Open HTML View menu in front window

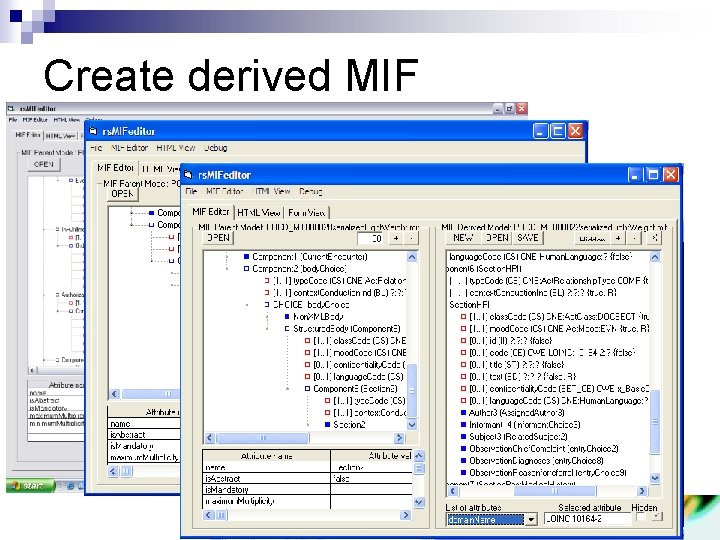[272, 191]
